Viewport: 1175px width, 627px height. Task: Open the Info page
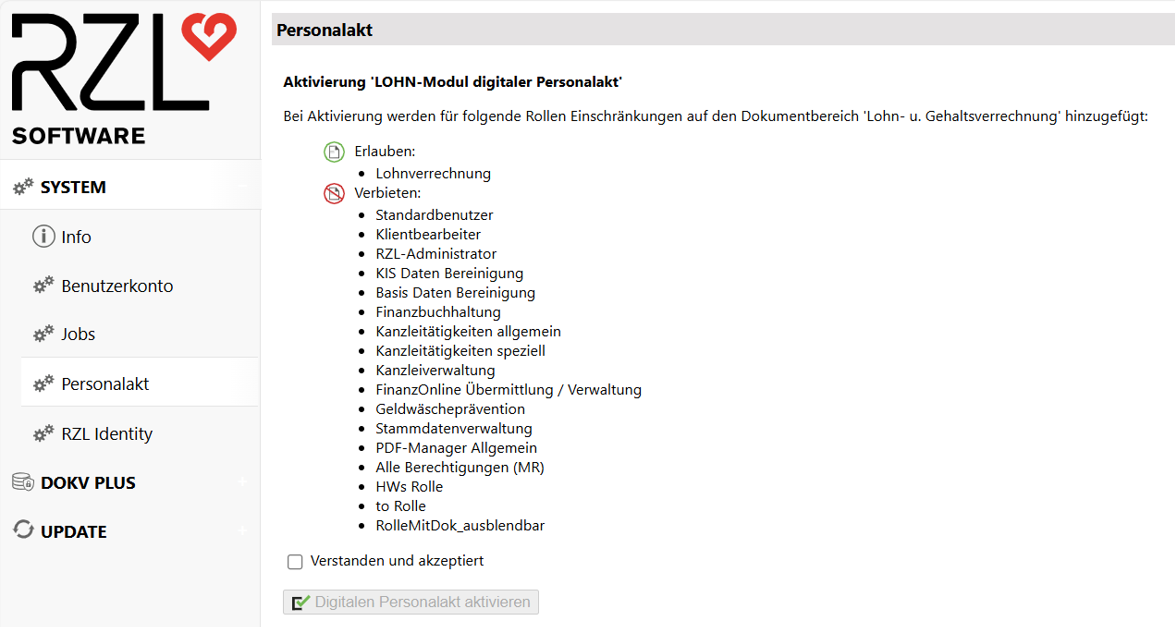coord(75,236)
